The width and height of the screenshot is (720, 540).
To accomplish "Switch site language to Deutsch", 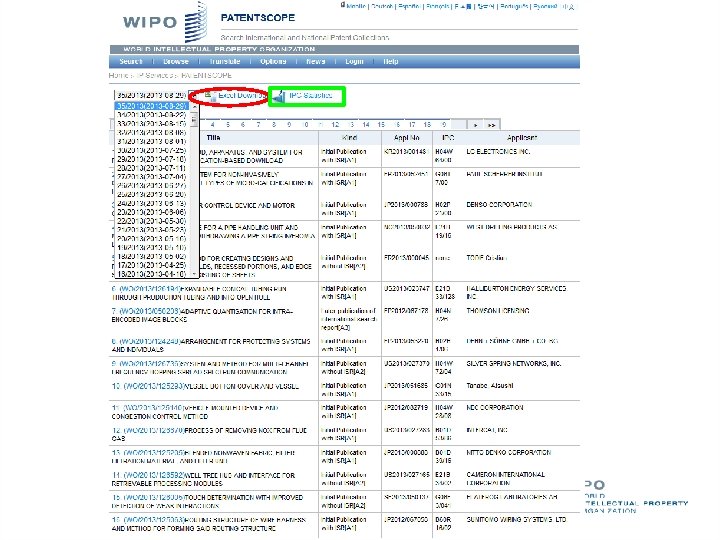I will [x=382, y=6].
